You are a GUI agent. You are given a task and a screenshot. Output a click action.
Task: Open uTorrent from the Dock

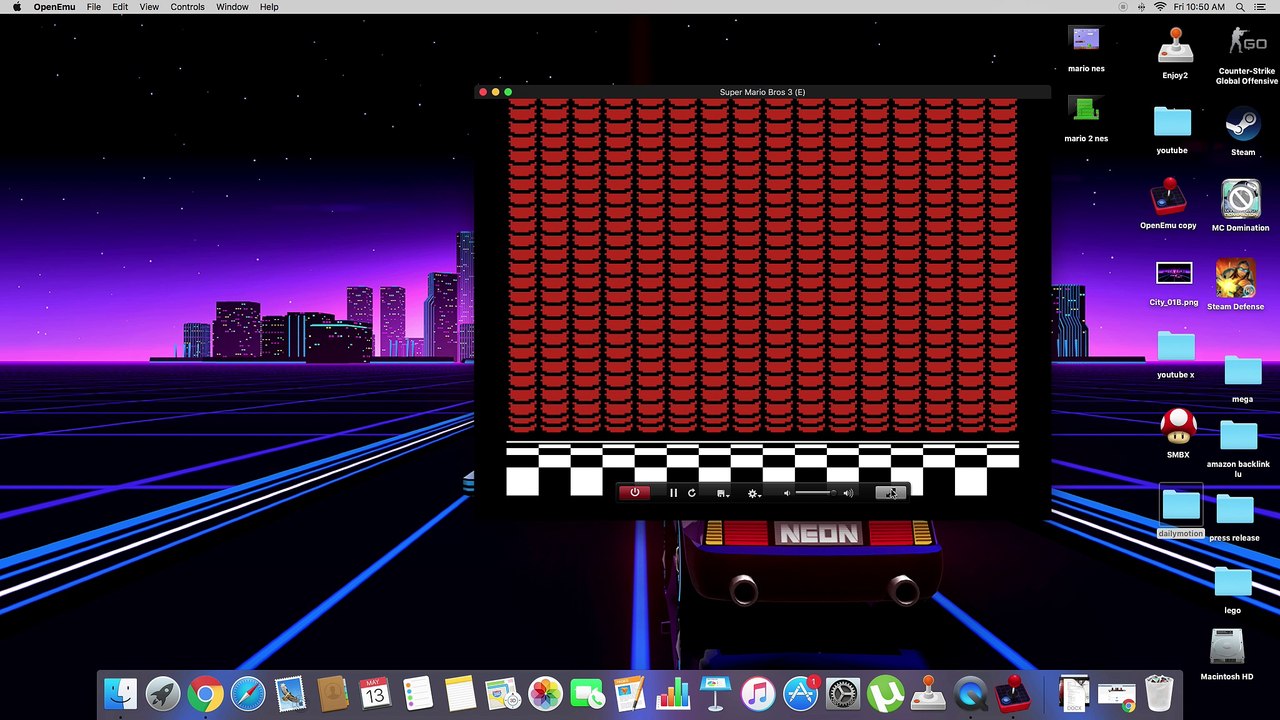(886, 693)
